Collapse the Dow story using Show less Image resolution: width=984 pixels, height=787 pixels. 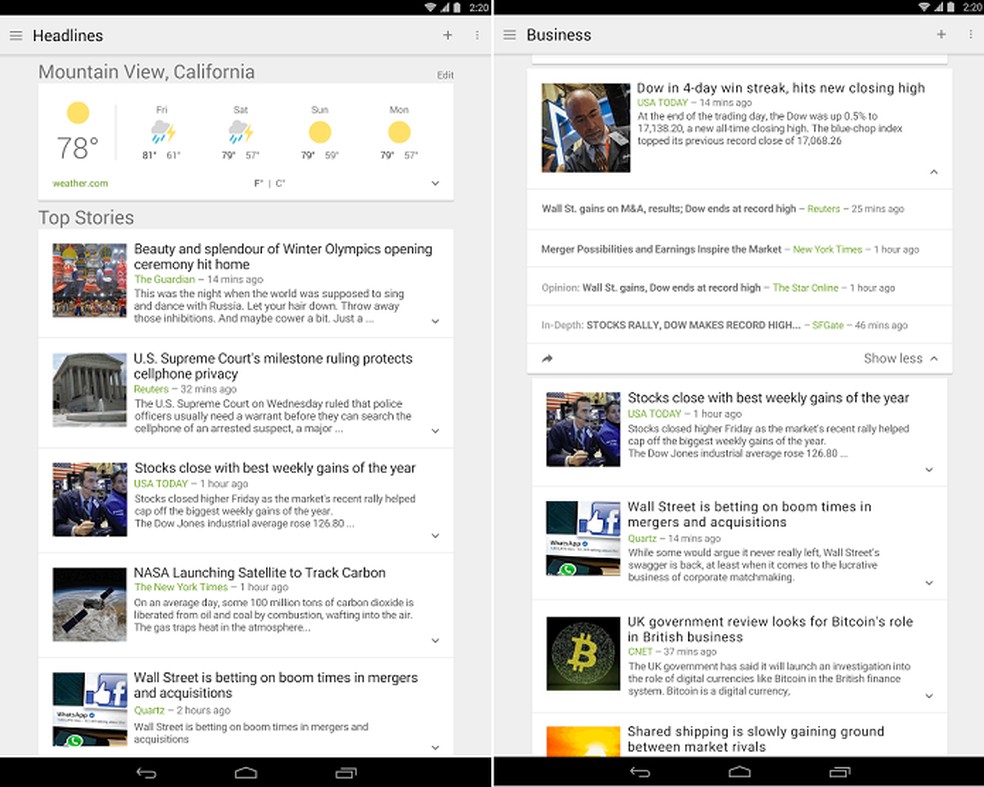tap(898, 358)
